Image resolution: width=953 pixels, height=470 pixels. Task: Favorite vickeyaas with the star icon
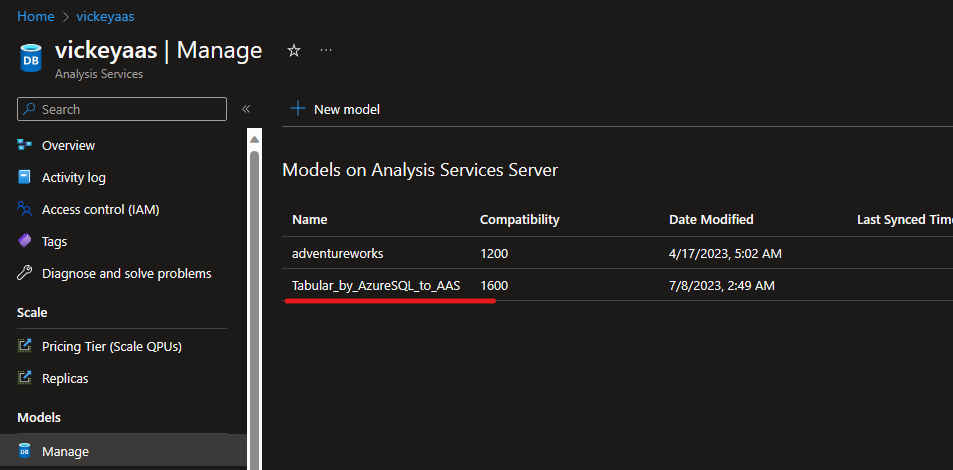tap(294, 50)
